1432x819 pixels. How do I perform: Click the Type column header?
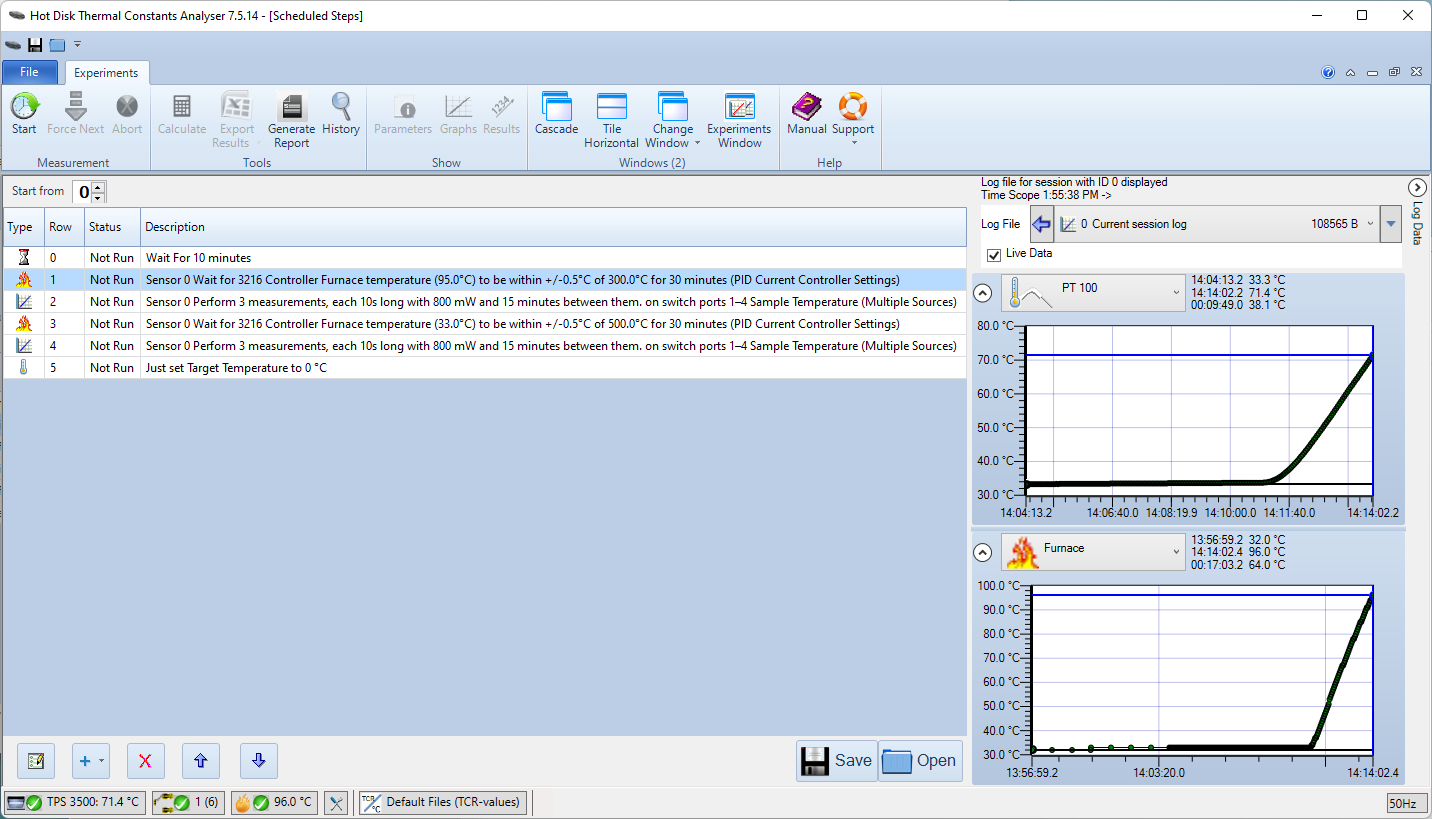click(23, 227)
